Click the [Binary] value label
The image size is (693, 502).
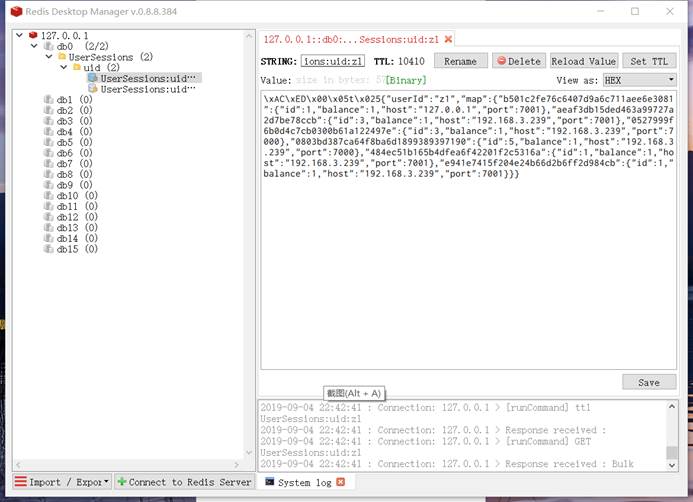(x=406, y=80)
